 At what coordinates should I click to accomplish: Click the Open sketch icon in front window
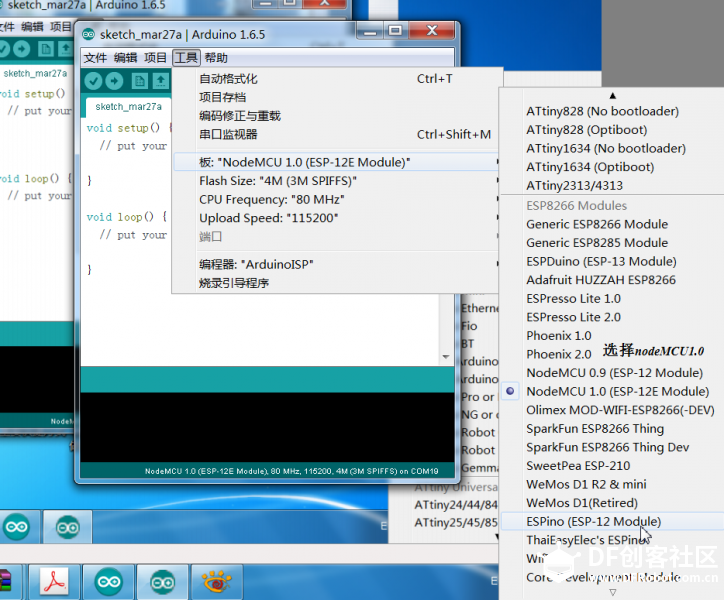(x=160, y=81)
